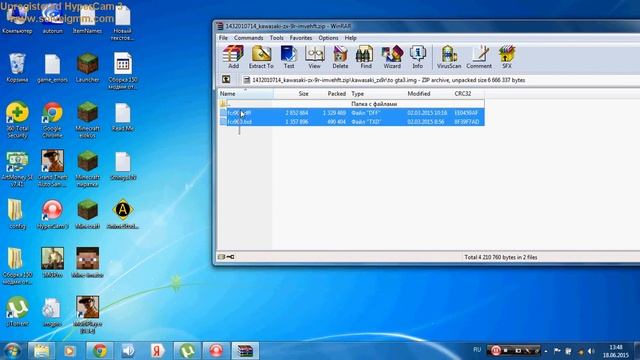This screenshot has width=640, height=360.
Task: Click the Add toolbar icon in WinRAR
Action: point(233,57)
